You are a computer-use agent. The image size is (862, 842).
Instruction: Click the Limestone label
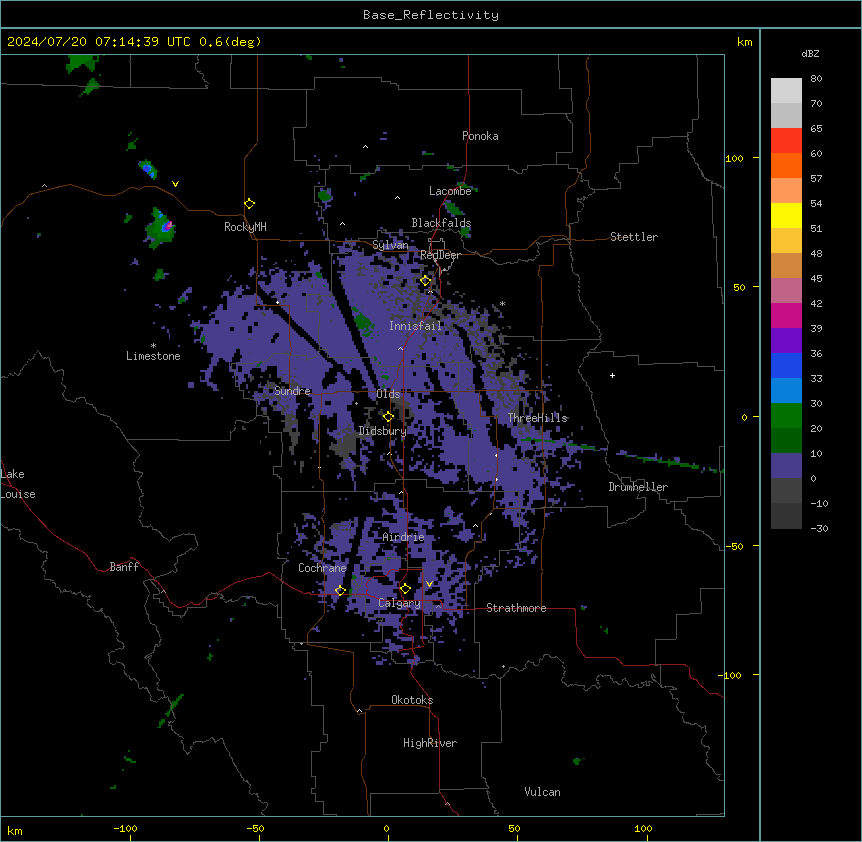(153, 356)
